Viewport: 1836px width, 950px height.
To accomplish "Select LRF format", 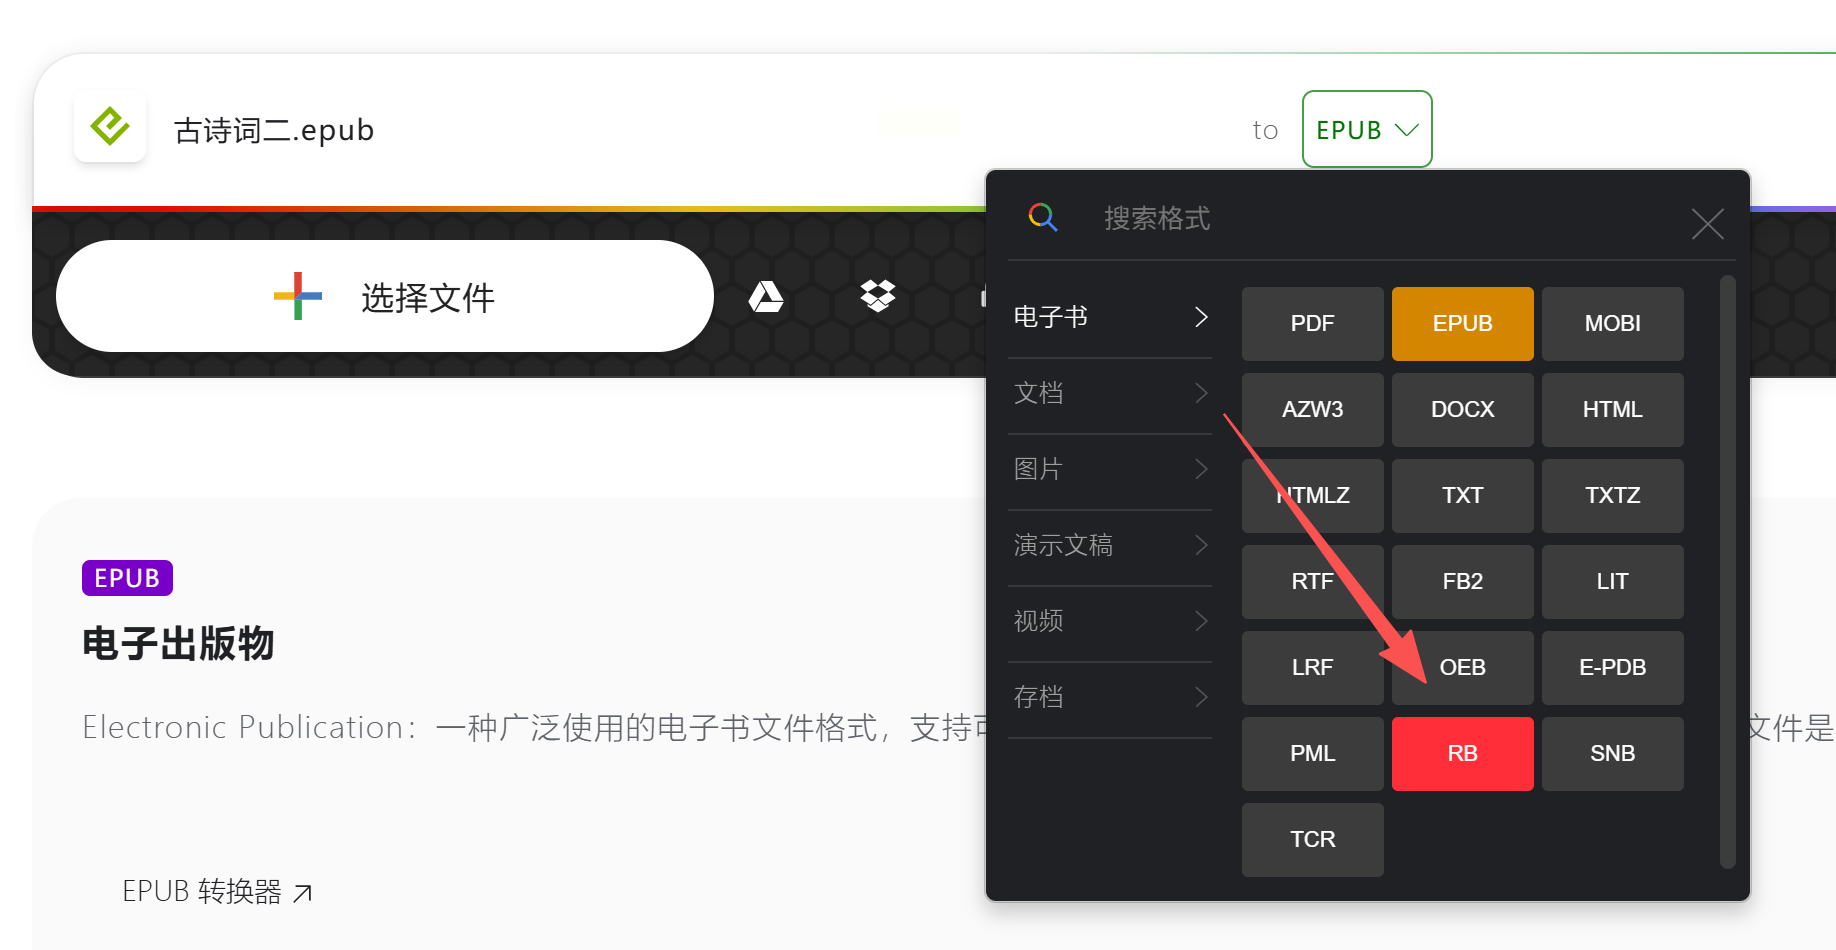I will (1313, 668).
